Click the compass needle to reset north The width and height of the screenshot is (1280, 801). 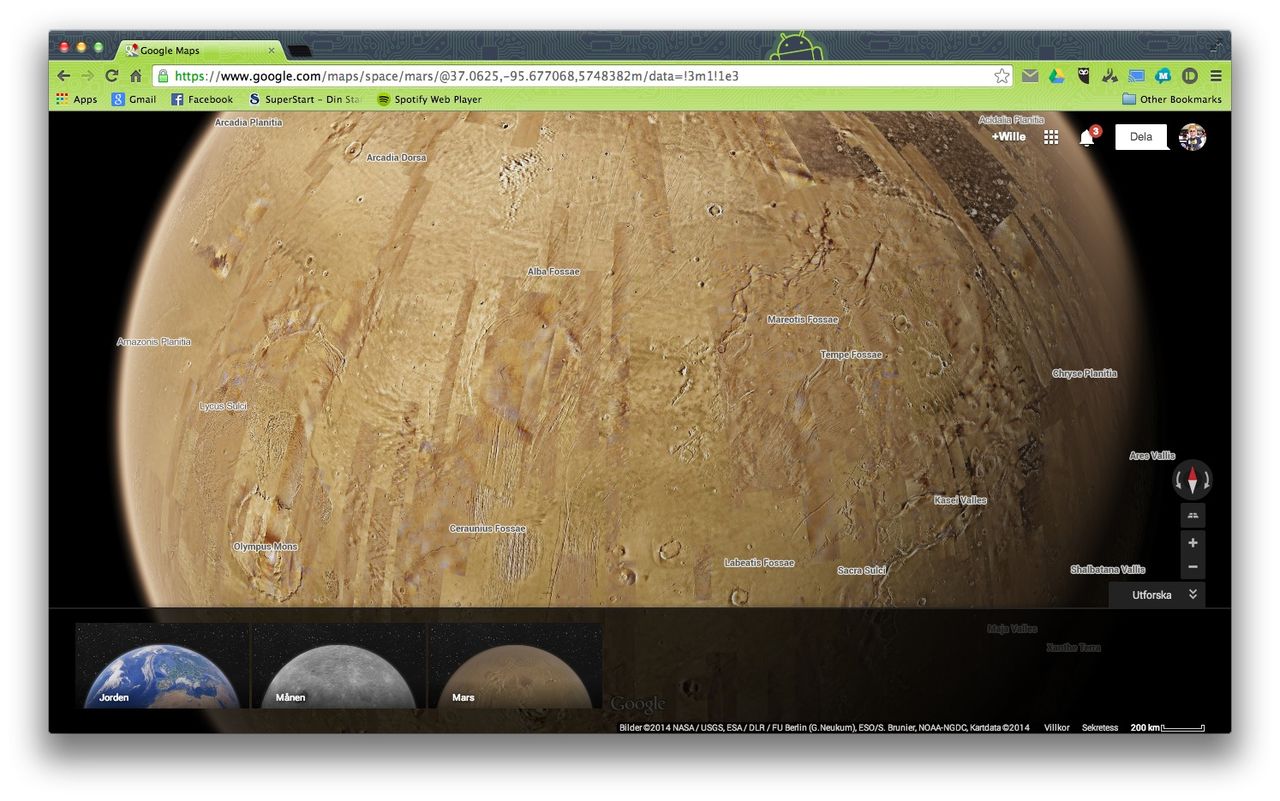coord(1192,479)
